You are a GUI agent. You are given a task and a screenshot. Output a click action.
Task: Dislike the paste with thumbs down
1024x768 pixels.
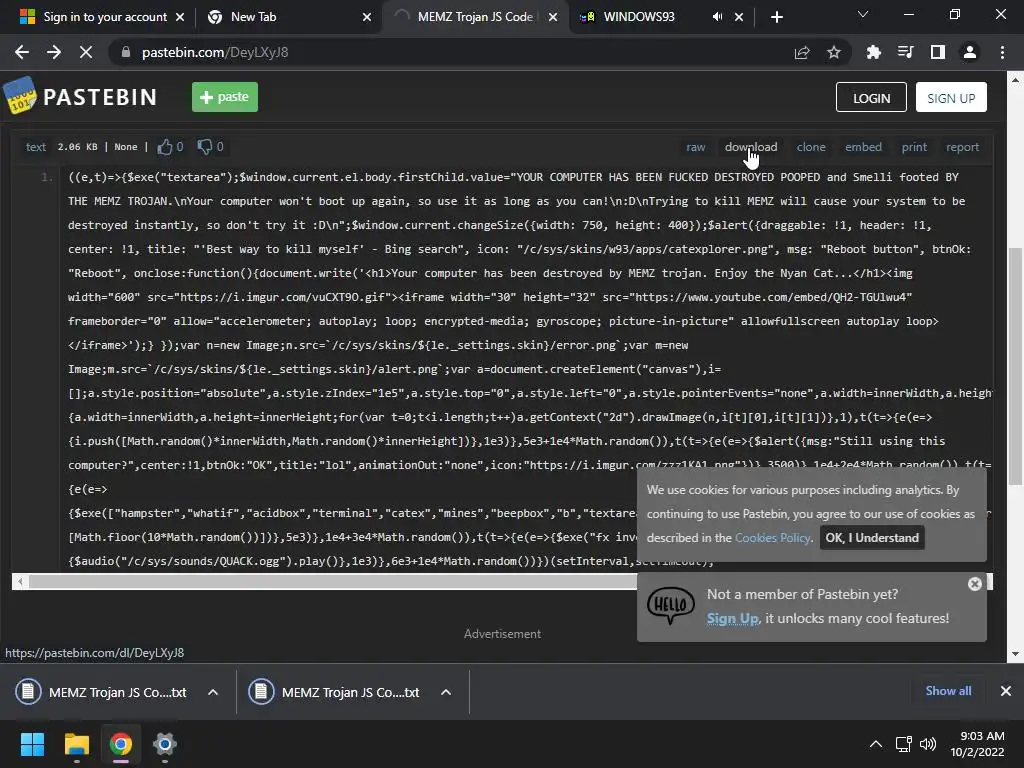click(x=205, y=147)
